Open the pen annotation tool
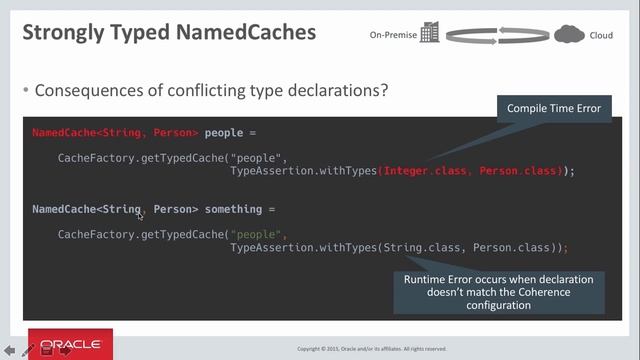The width and height of the screenshot is (640, 360). pyautogui.click(x=28, y=350)
